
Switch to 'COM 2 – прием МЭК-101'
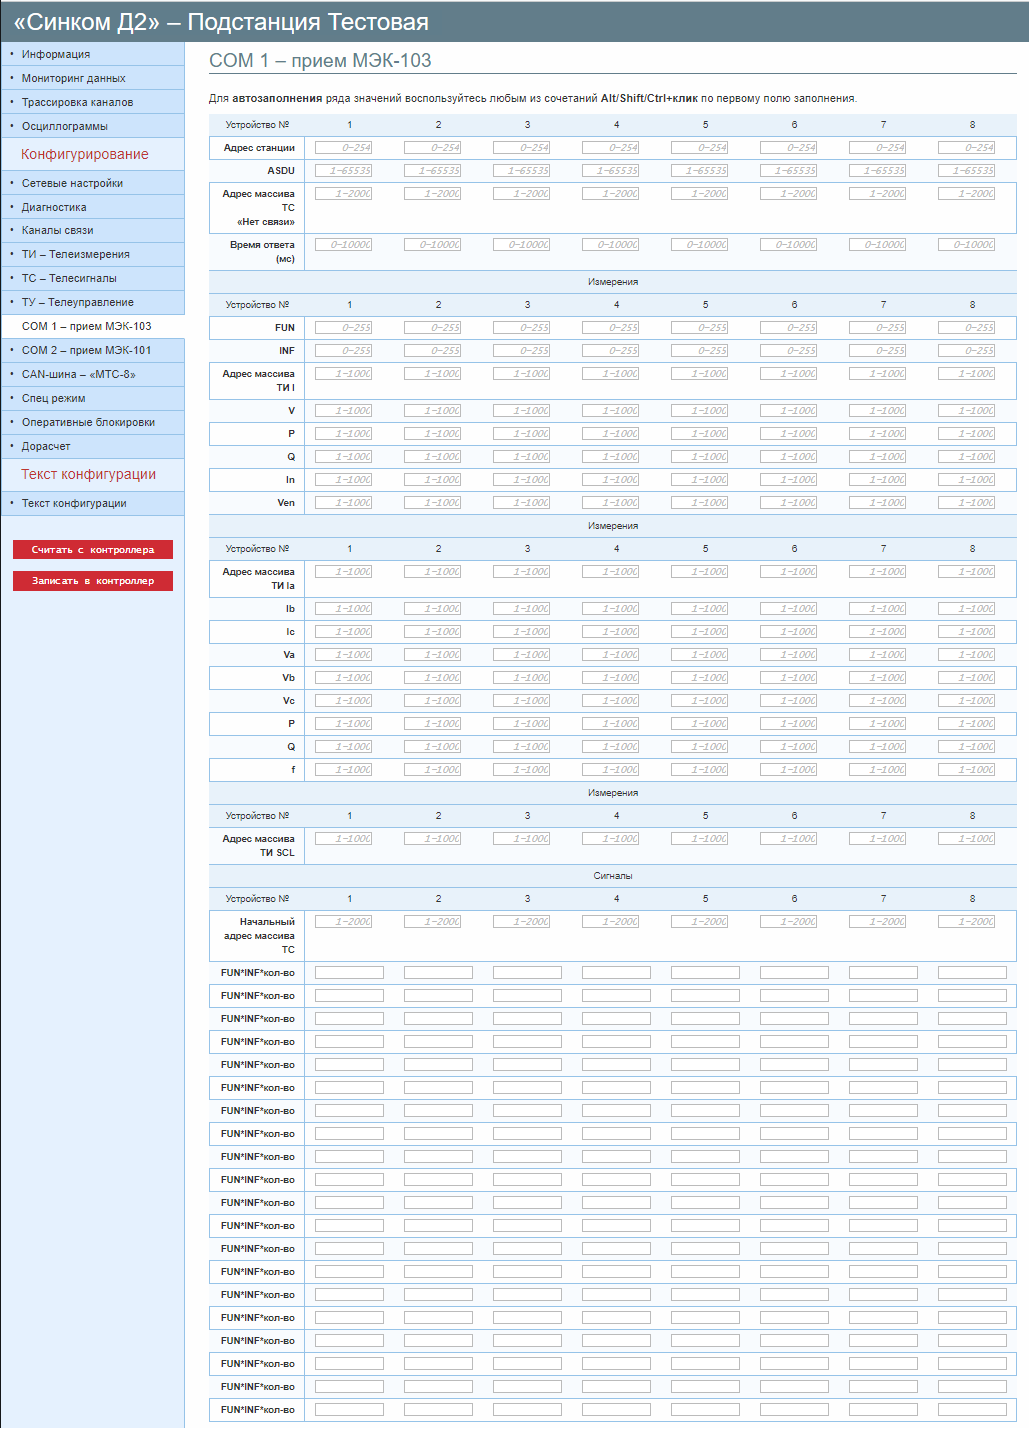tap(87, 350)
